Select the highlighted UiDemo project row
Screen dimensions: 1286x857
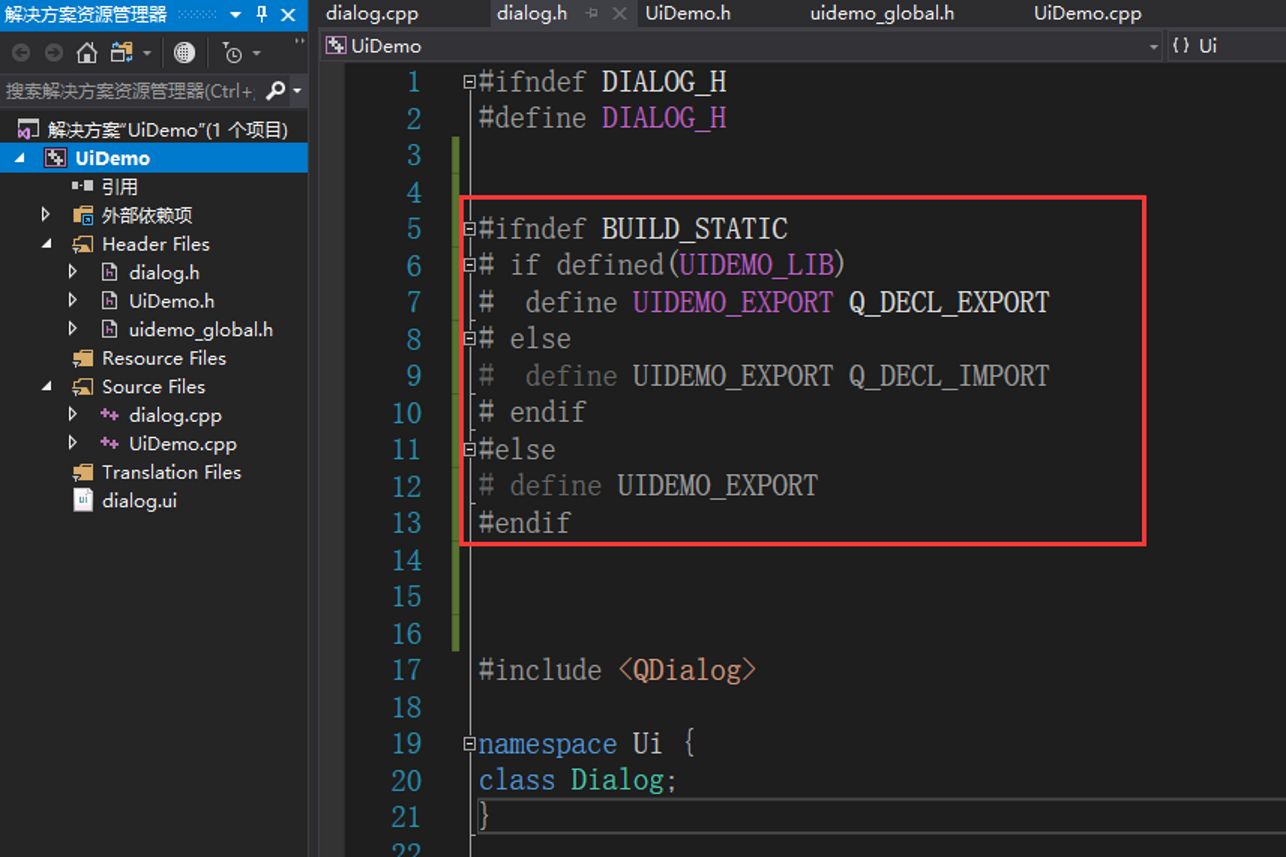pyautogui.click(x=154, y=158)
